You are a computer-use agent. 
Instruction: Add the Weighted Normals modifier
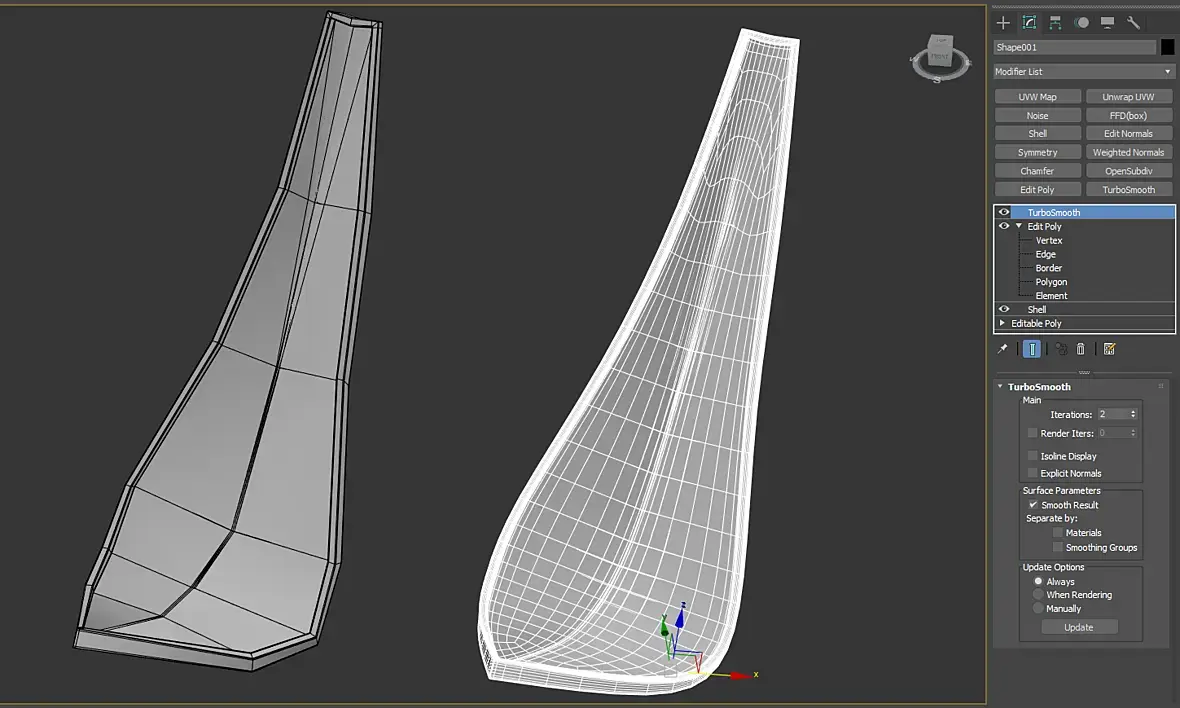click(x=1128, y=152)
